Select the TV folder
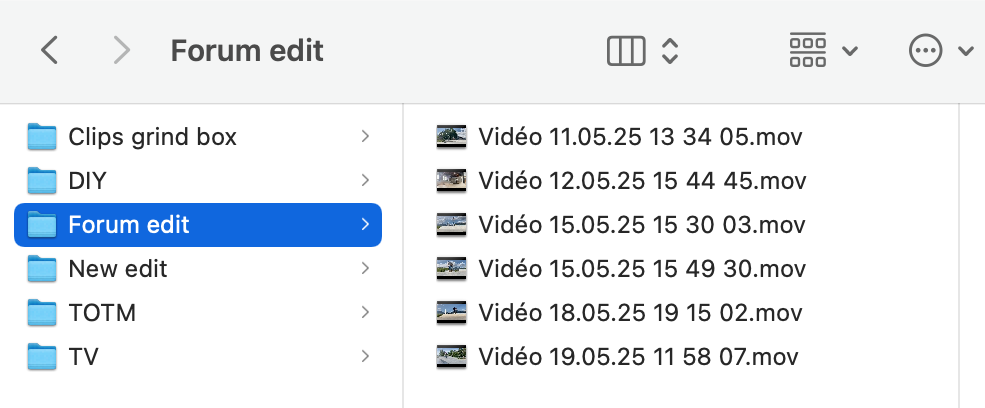Viewport: 985px width, 408px height. pyautogui.click(x=198, y=356)
